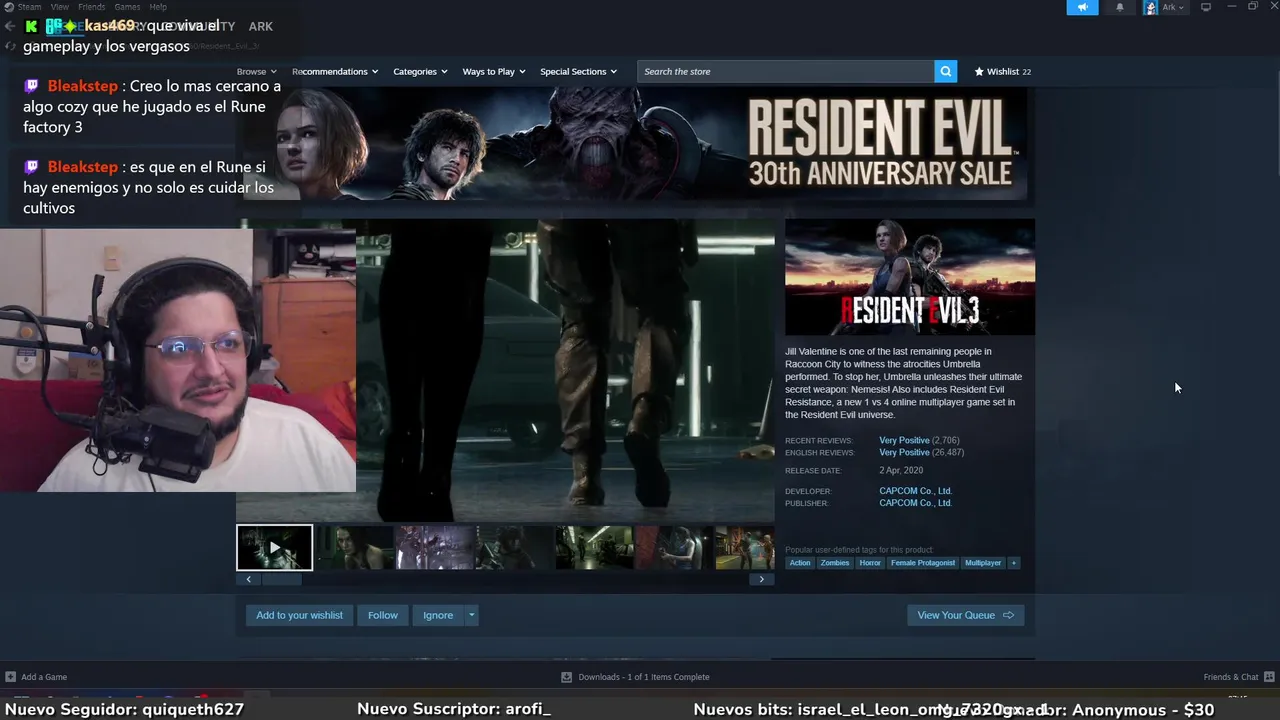Open publisher CAPCOM Co., Ltd. link
Screen dimensions: 1280x720
(x=915, y=503)
